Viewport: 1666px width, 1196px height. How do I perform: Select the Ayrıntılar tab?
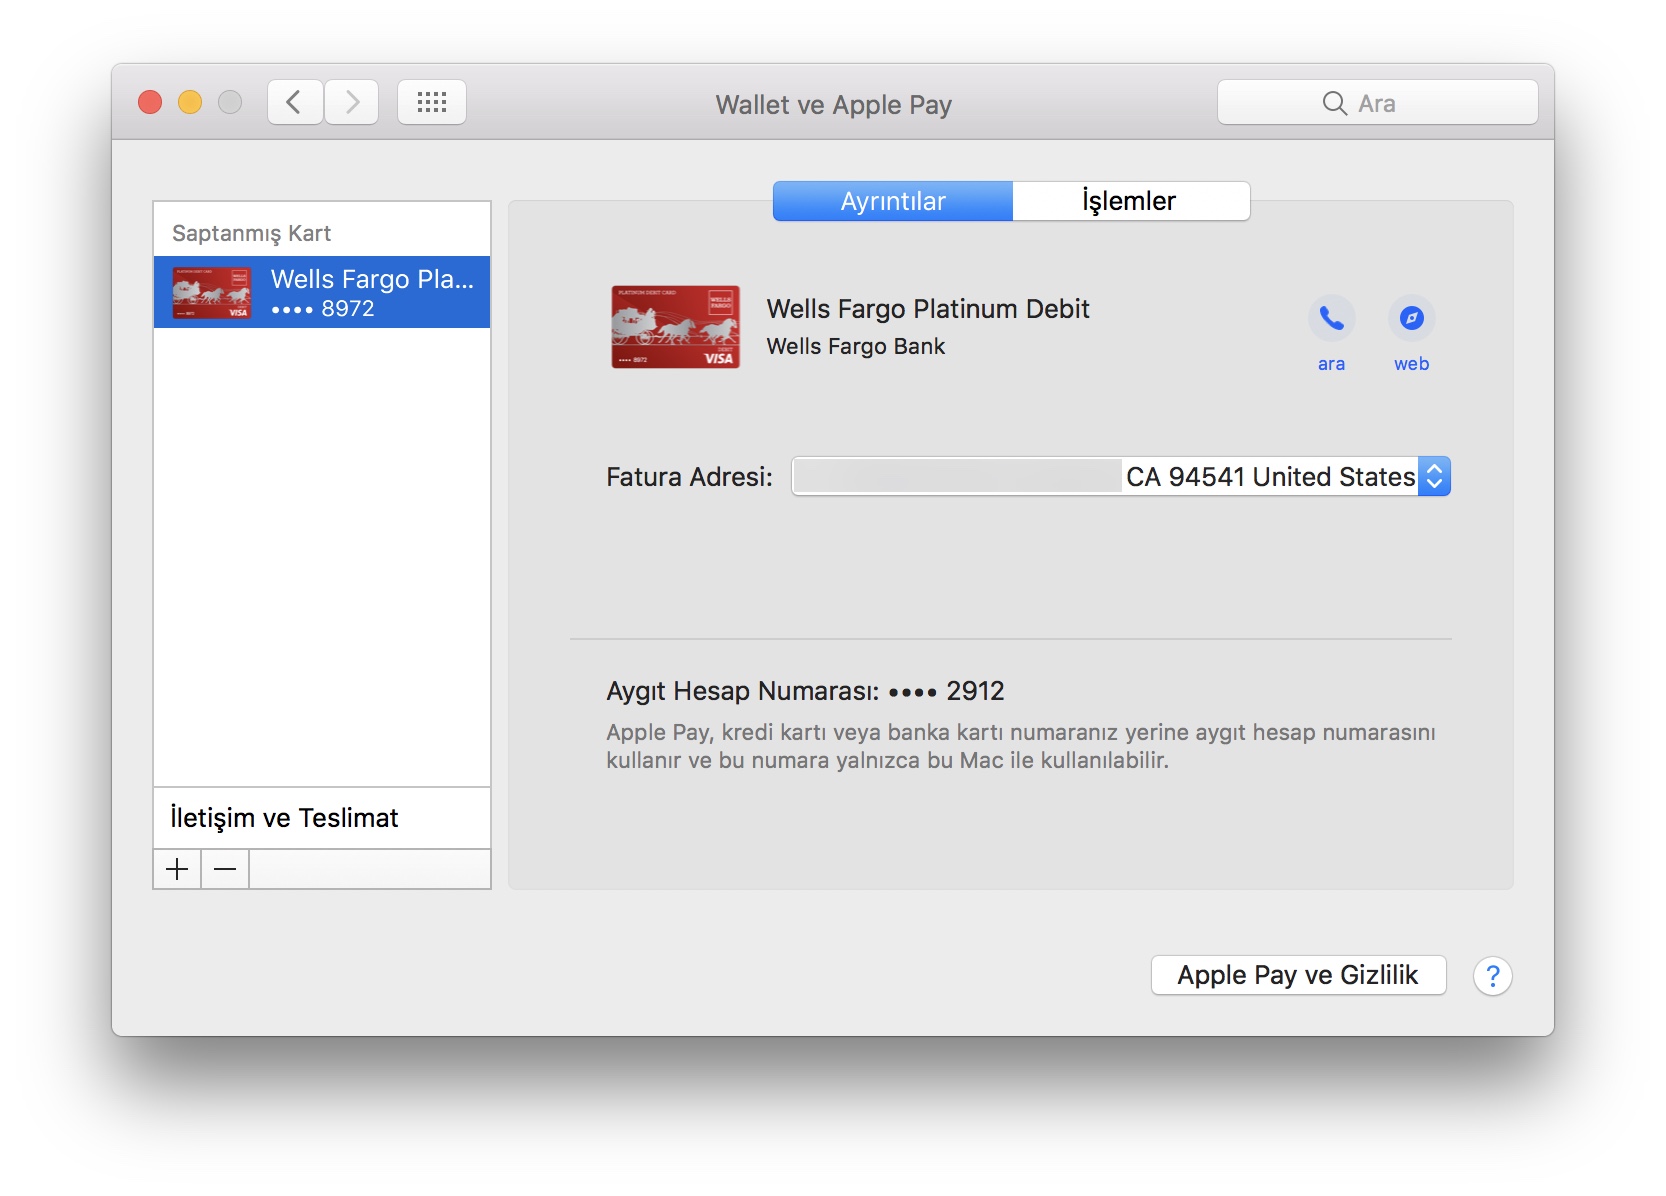tap(892, 201)
